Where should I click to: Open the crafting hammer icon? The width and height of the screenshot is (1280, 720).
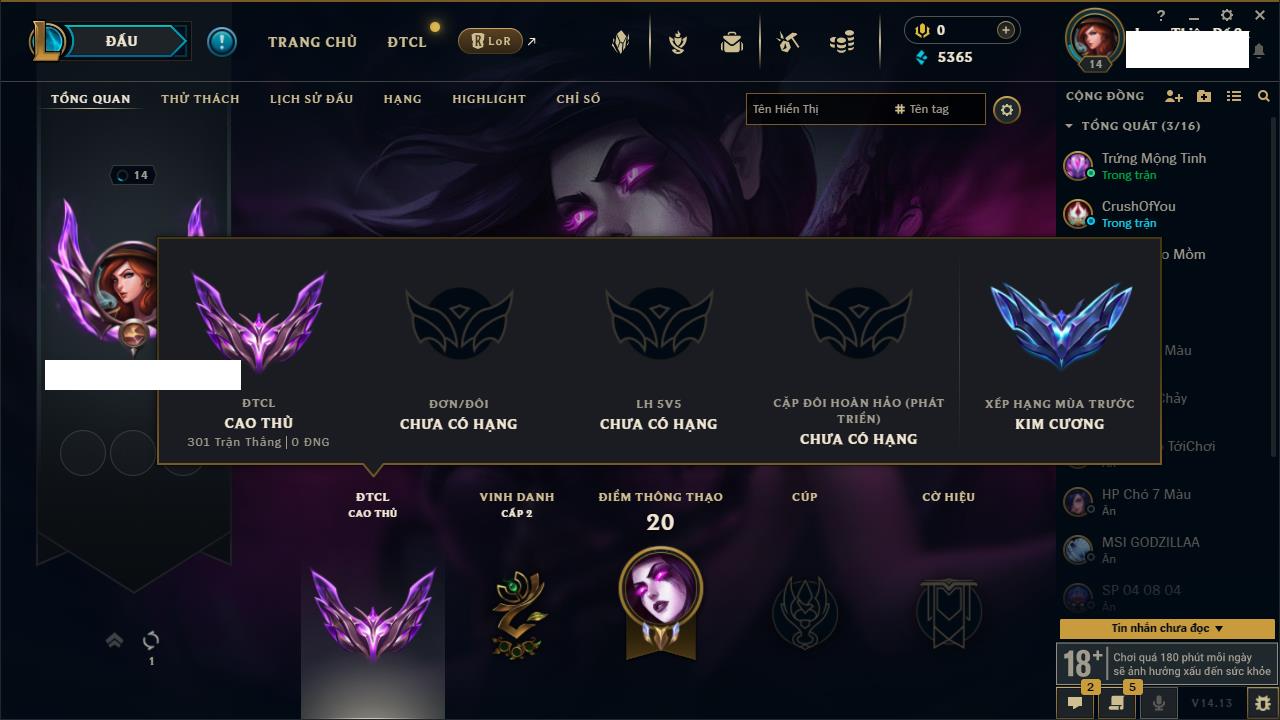pyautogui.click(x=788, y=42)
